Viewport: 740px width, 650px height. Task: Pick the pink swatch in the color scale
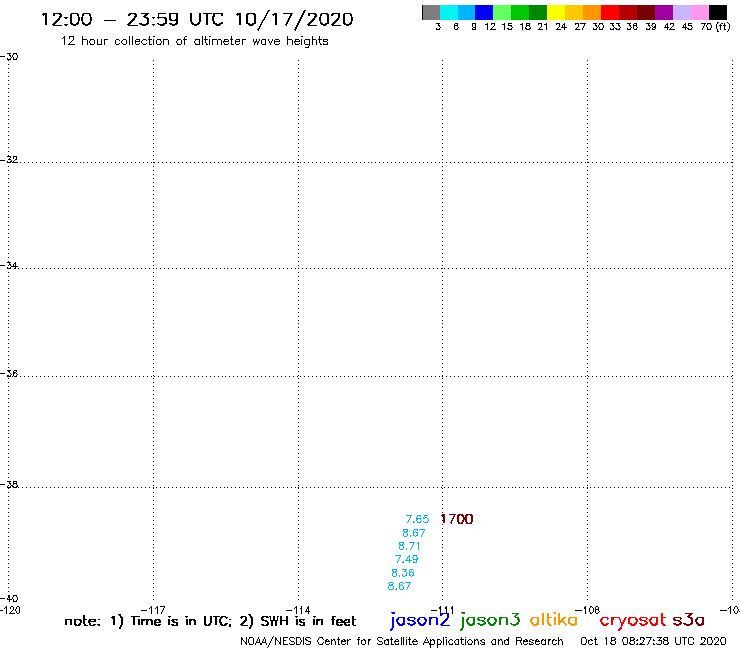[x=700, y=12]
